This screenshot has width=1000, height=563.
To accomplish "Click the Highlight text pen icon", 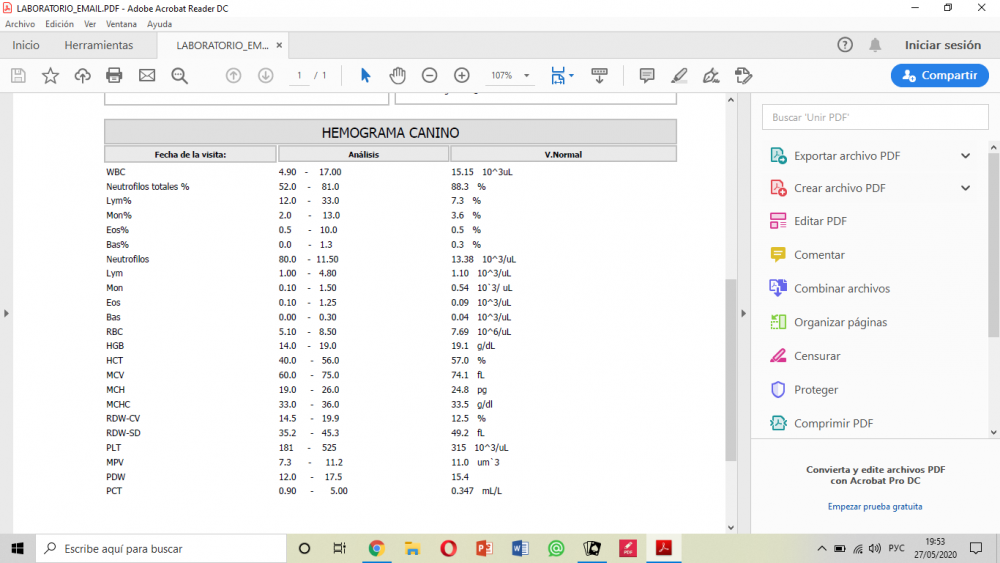I will tap(679, 75).
